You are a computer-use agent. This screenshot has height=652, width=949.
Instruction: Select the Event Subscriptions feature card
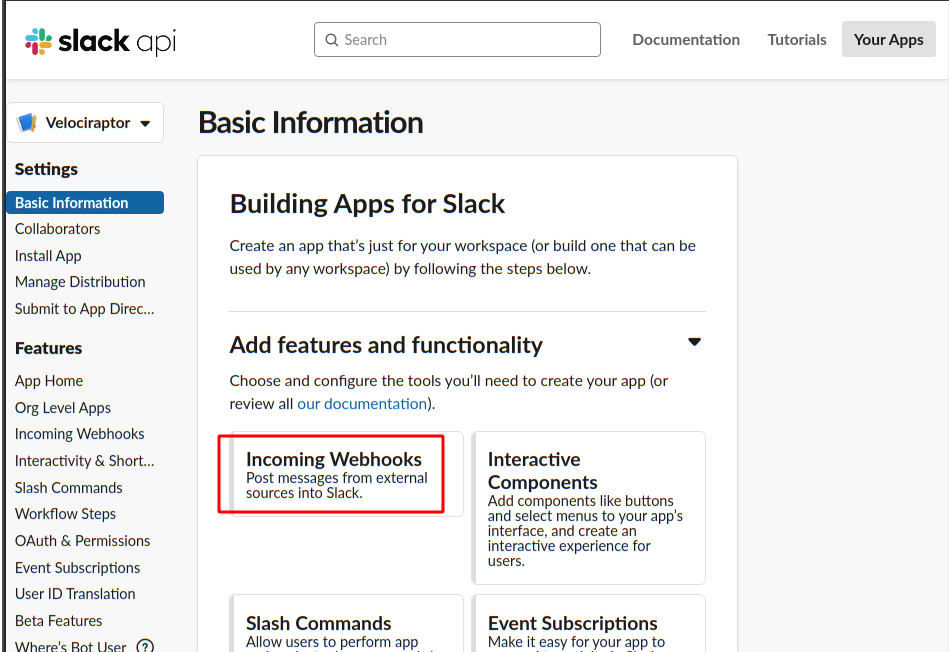point(588,625)
